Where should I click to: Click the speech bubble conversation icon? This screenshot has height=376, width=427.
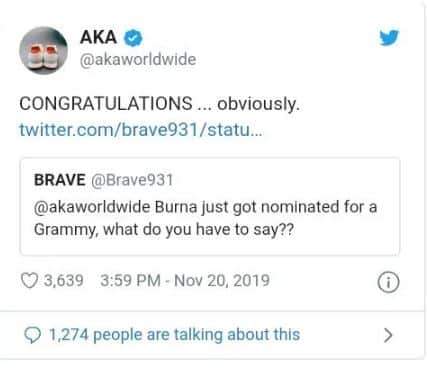pyautogui.click(x=33, y=335)
